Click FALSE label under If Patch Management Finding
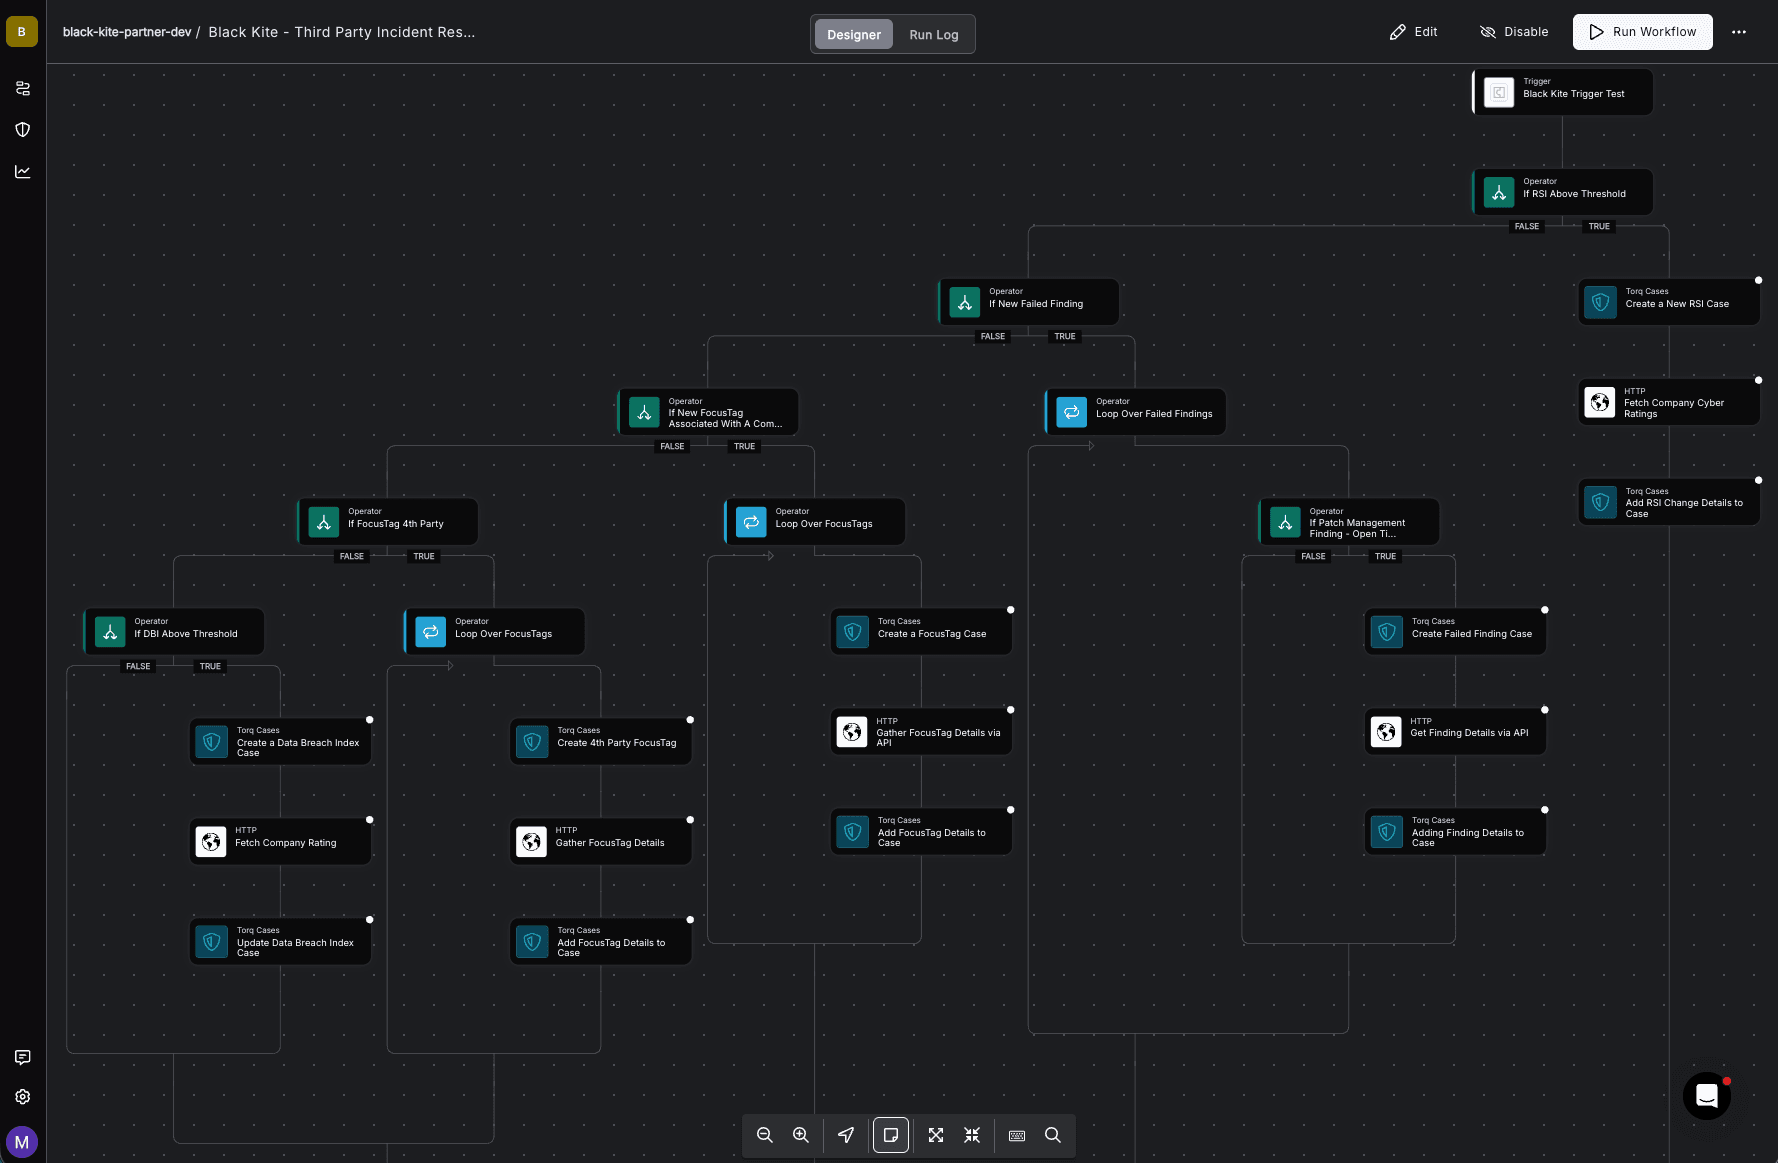Viewport: 1778px width, 1163px height. (x=1313, y=556)
